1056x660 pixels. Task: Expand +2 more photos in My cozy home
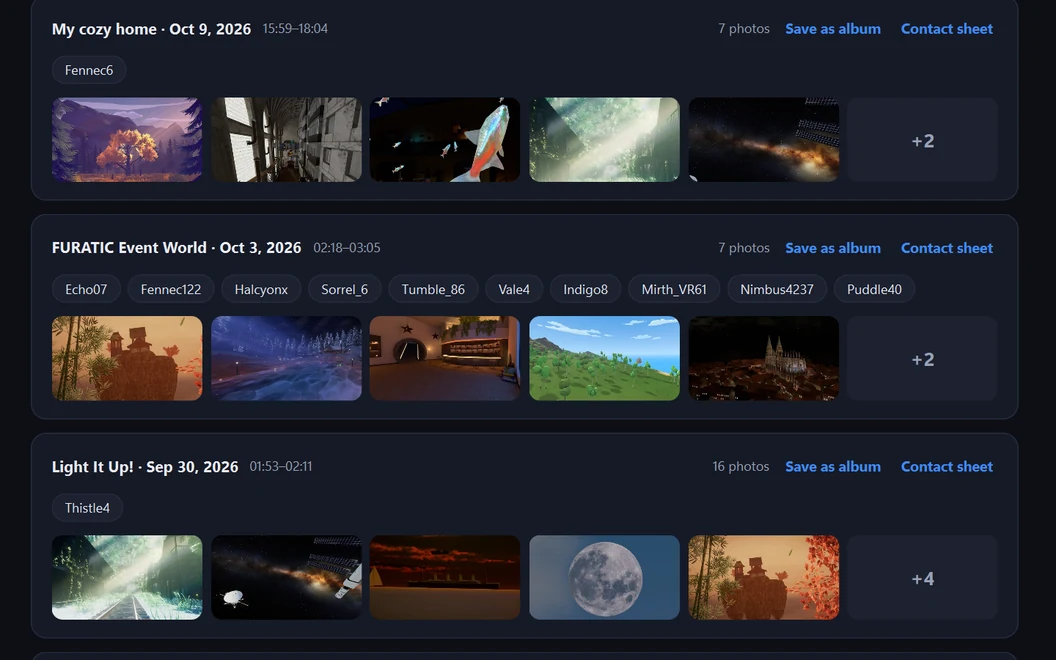pos(922,140)
